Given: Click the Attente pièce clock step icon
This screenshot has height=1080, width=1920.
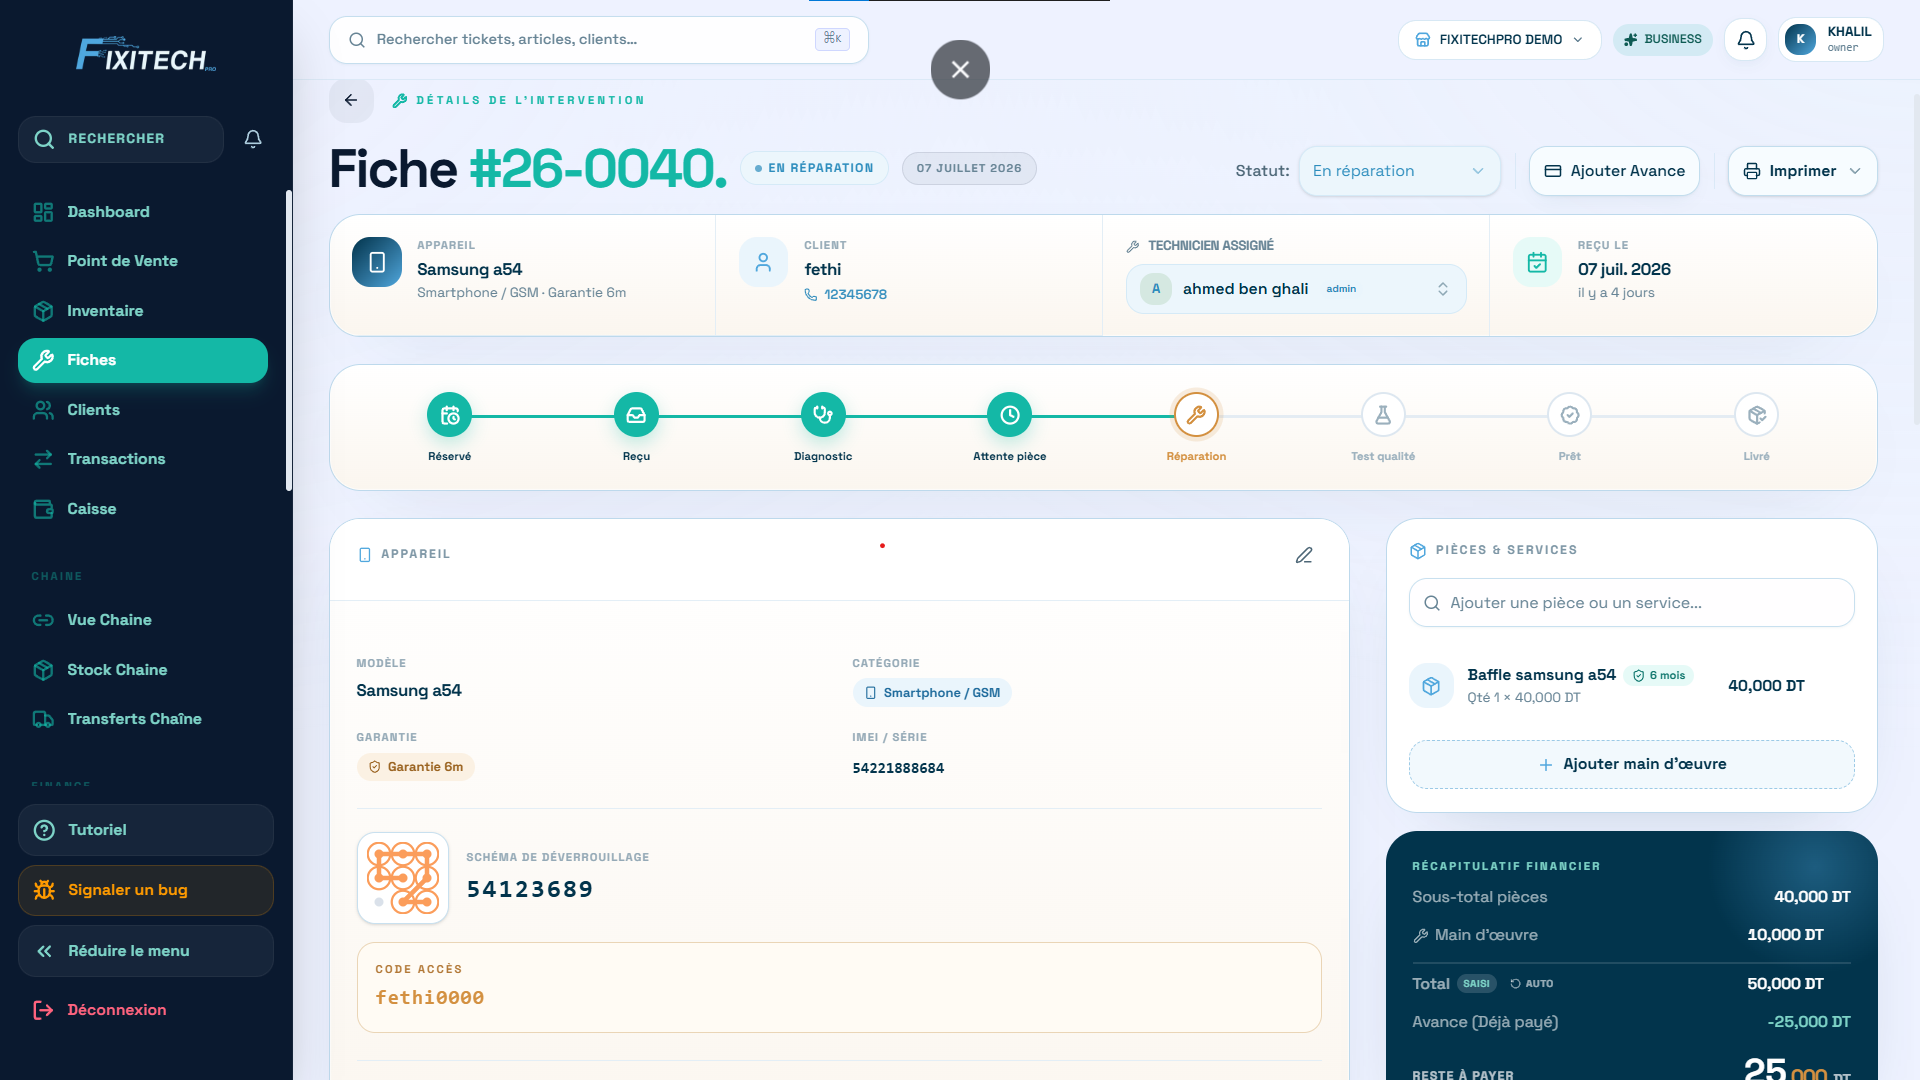Looking at the screenshot, I should click(1010, 415).
